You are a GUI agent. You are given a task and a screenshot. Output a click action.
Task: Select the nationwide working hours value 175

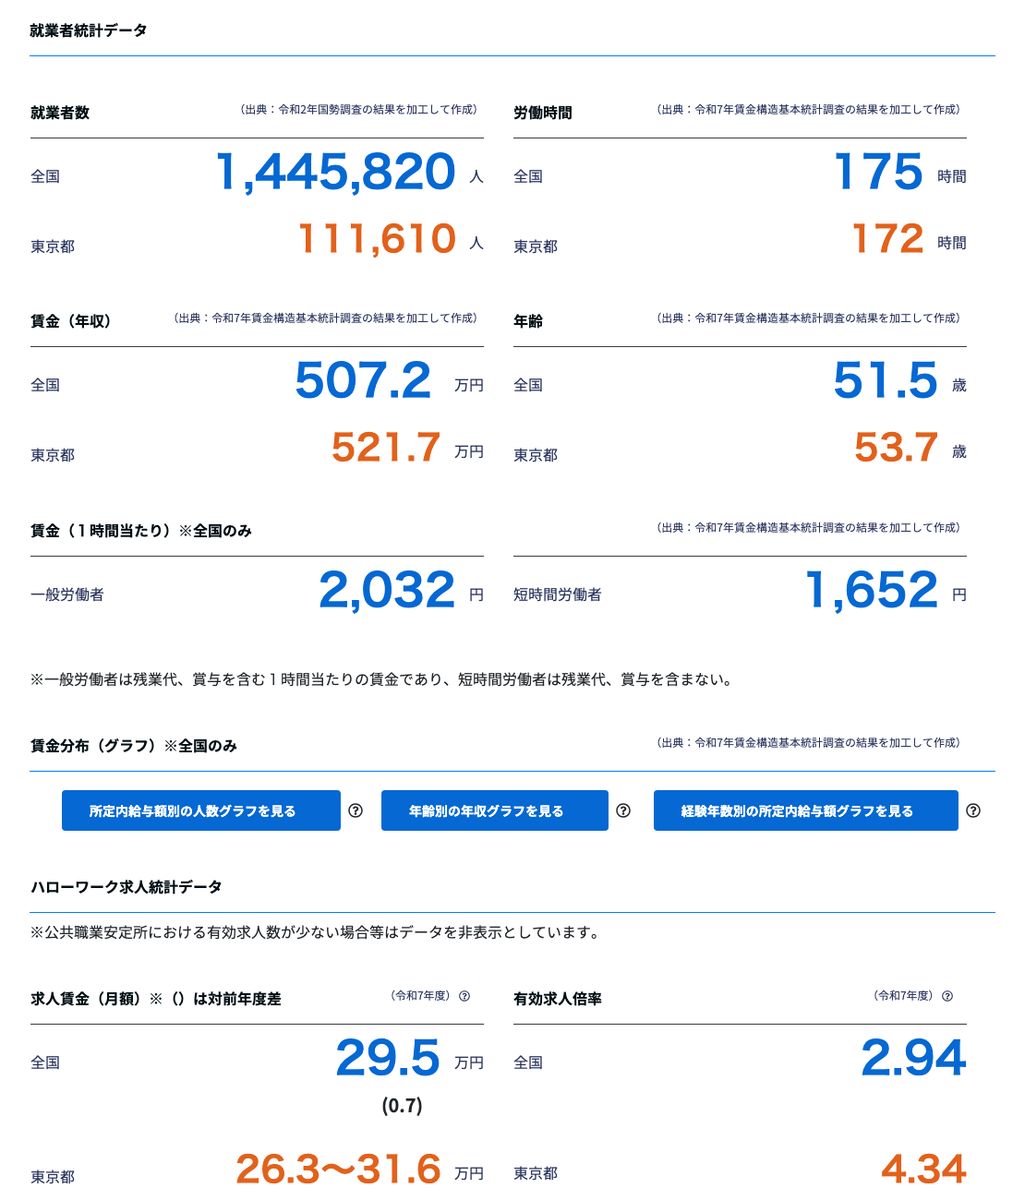point(879,172)
